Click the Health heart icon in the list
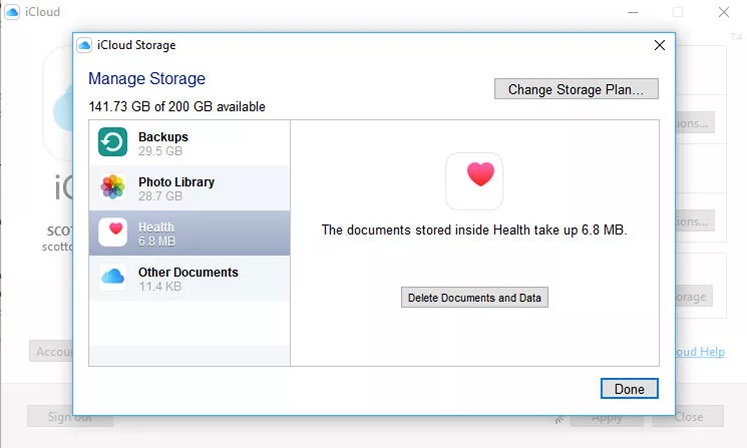This screenshot has height=448, width=747. 113,232
